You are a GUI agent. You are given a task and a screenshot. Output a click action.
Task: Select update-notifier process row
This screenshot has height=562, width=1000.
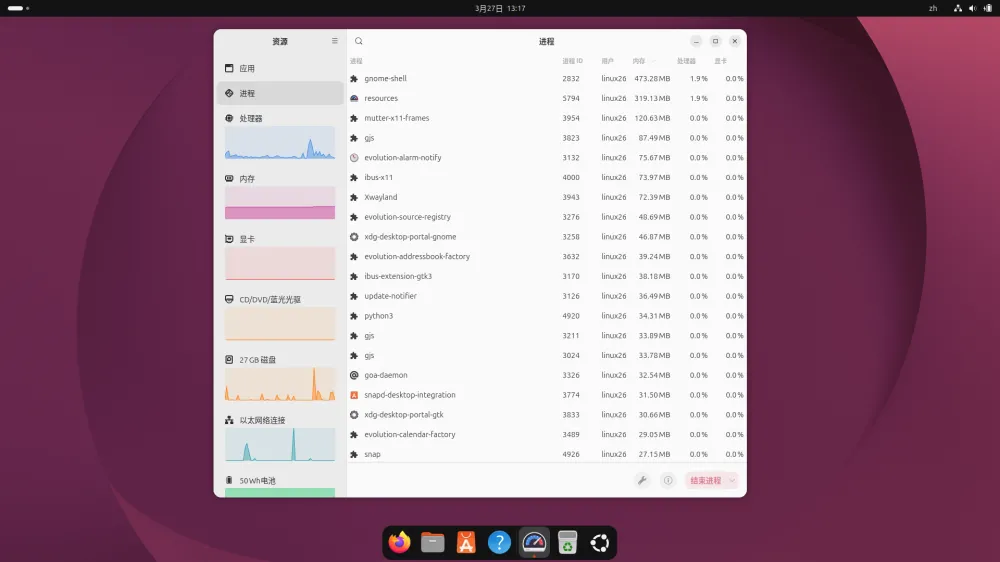tap(547, 296)
